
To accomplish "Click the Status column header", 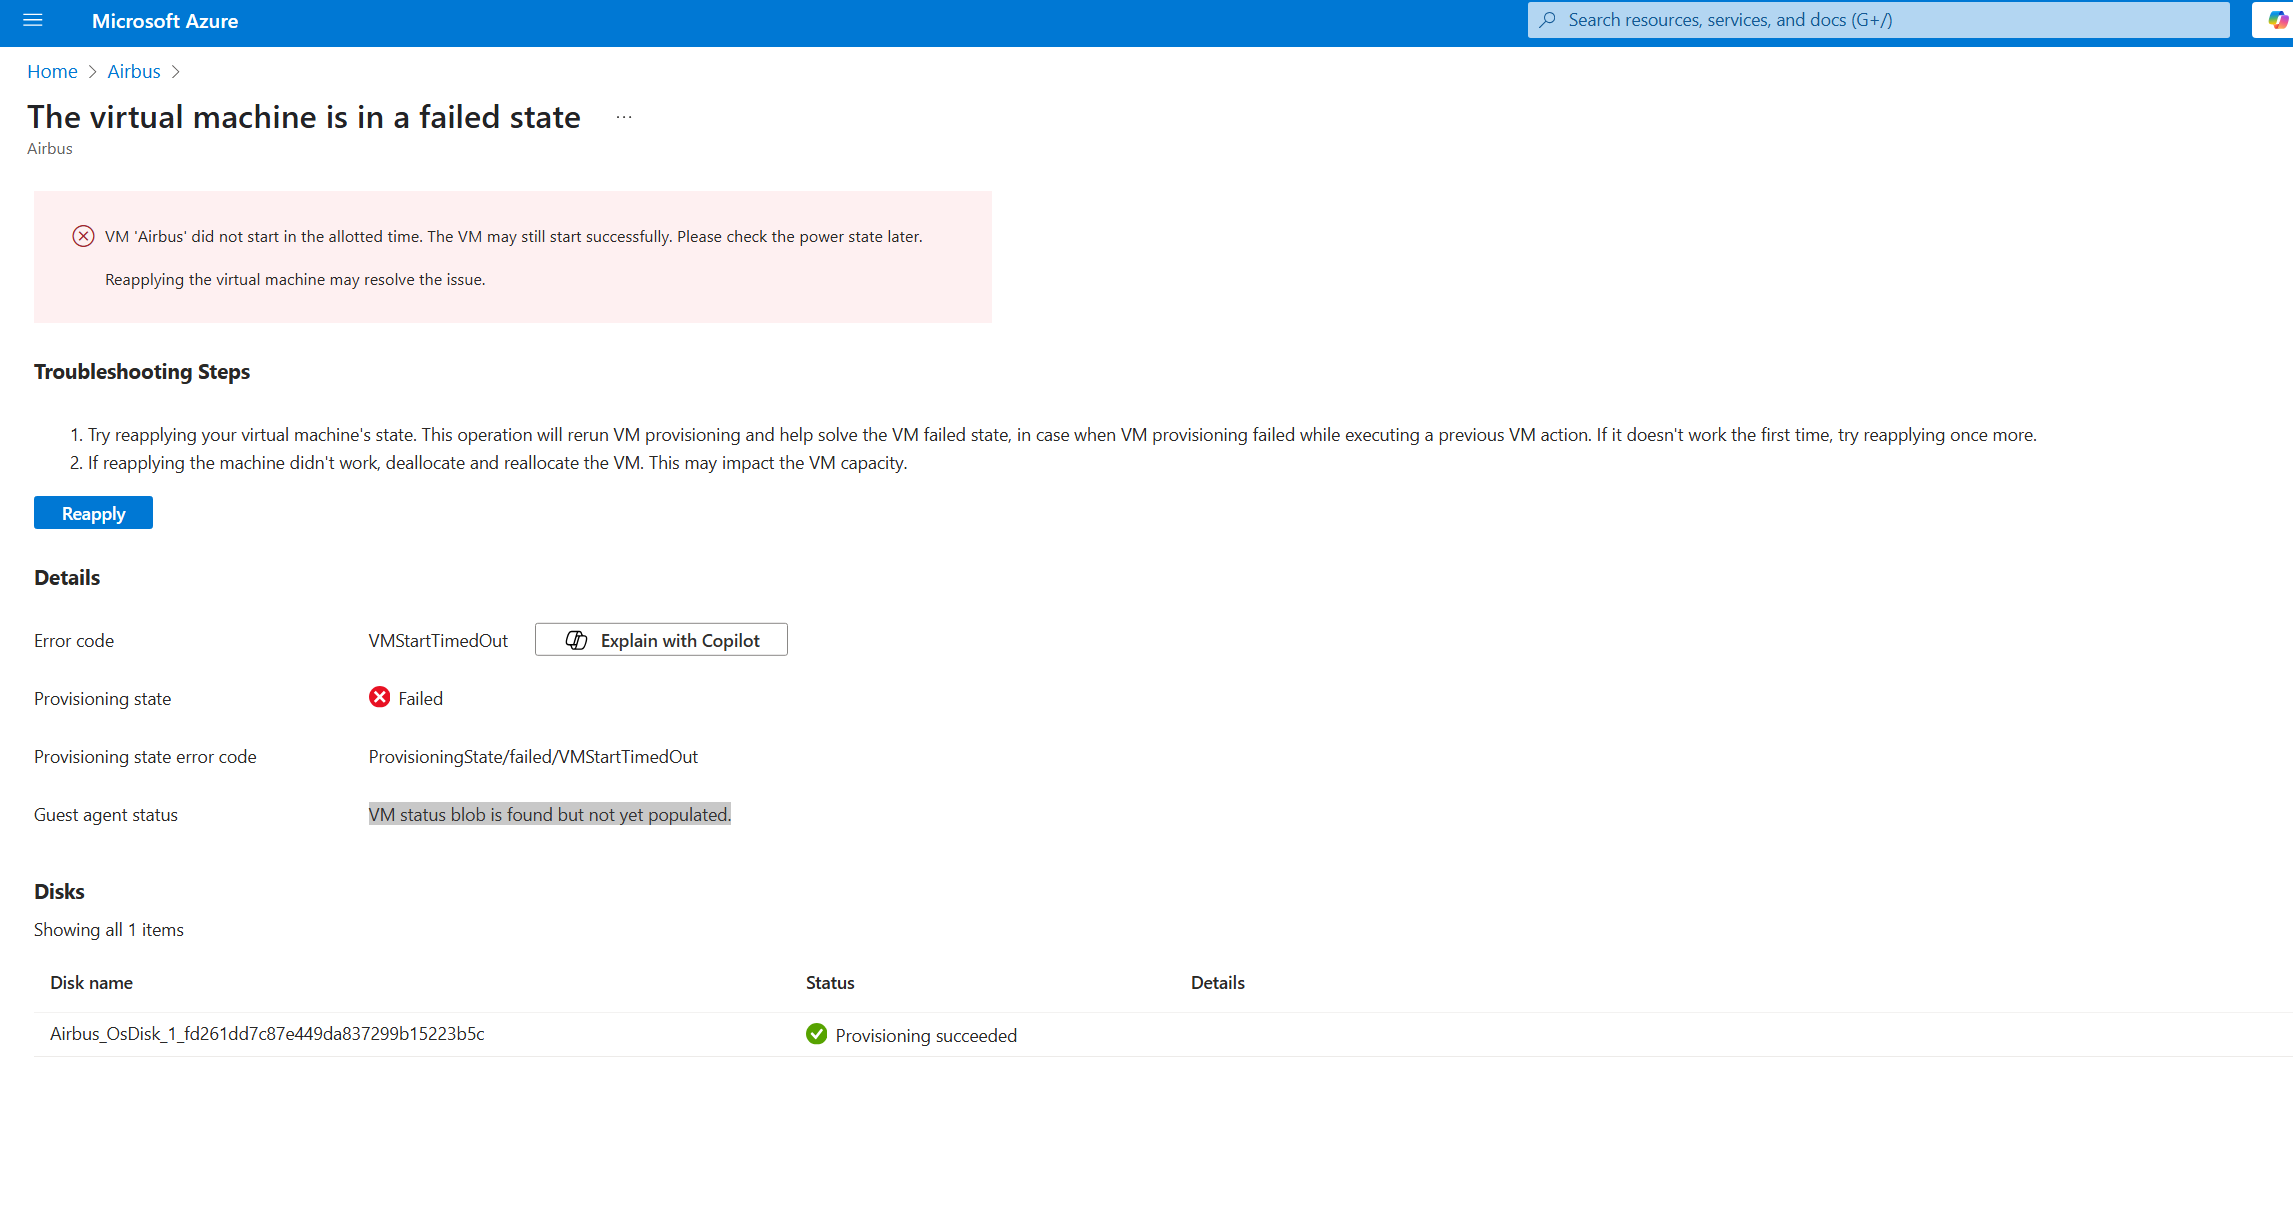I will [830, 982].
